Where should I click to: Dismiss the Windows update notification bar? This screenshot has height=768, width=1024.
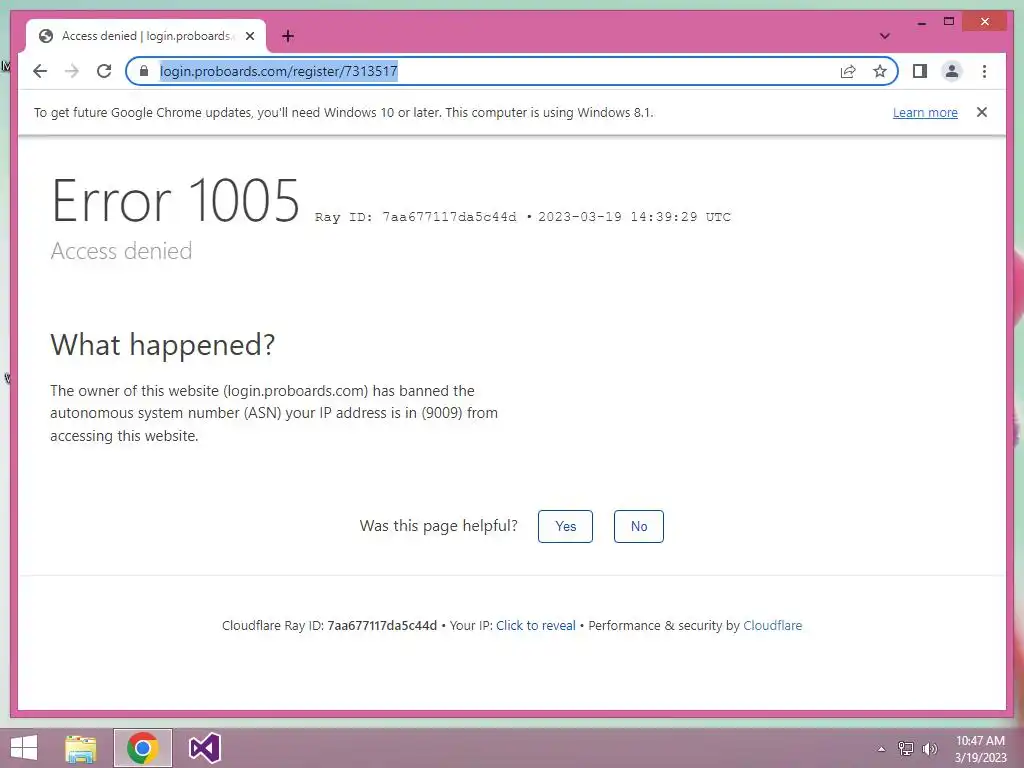tap(982, 112)
